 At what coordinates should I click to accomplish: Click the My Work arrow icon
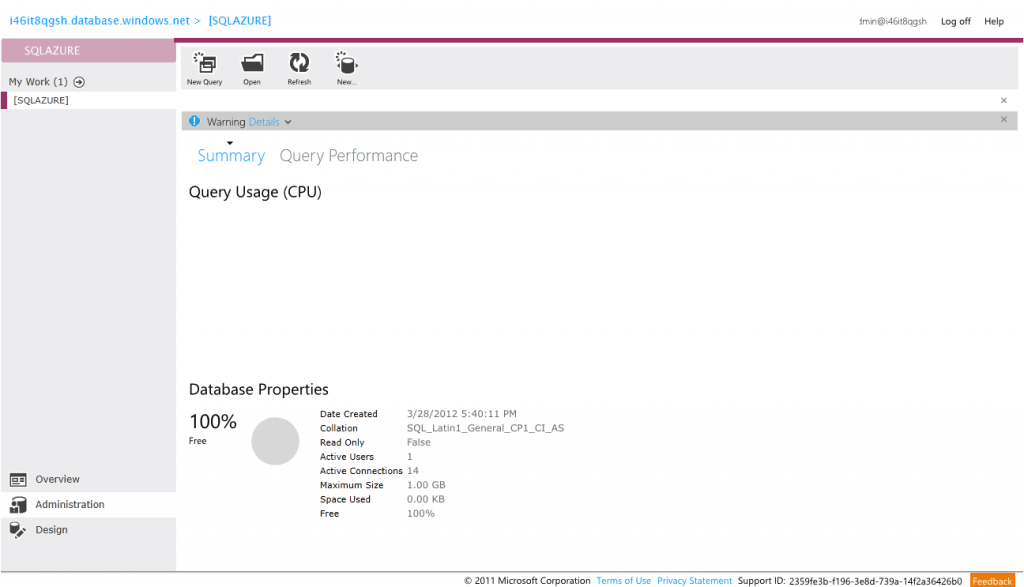[x=79, y=82]
